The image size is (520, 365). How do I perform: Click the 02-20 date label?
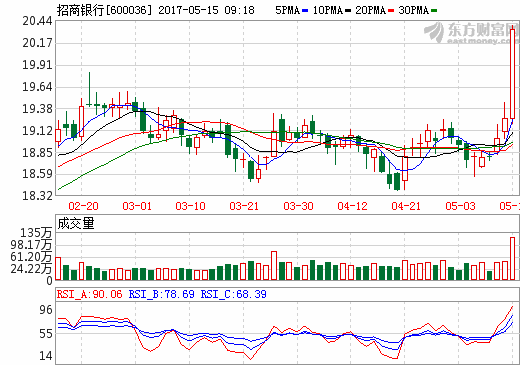[x=83, y=206]
